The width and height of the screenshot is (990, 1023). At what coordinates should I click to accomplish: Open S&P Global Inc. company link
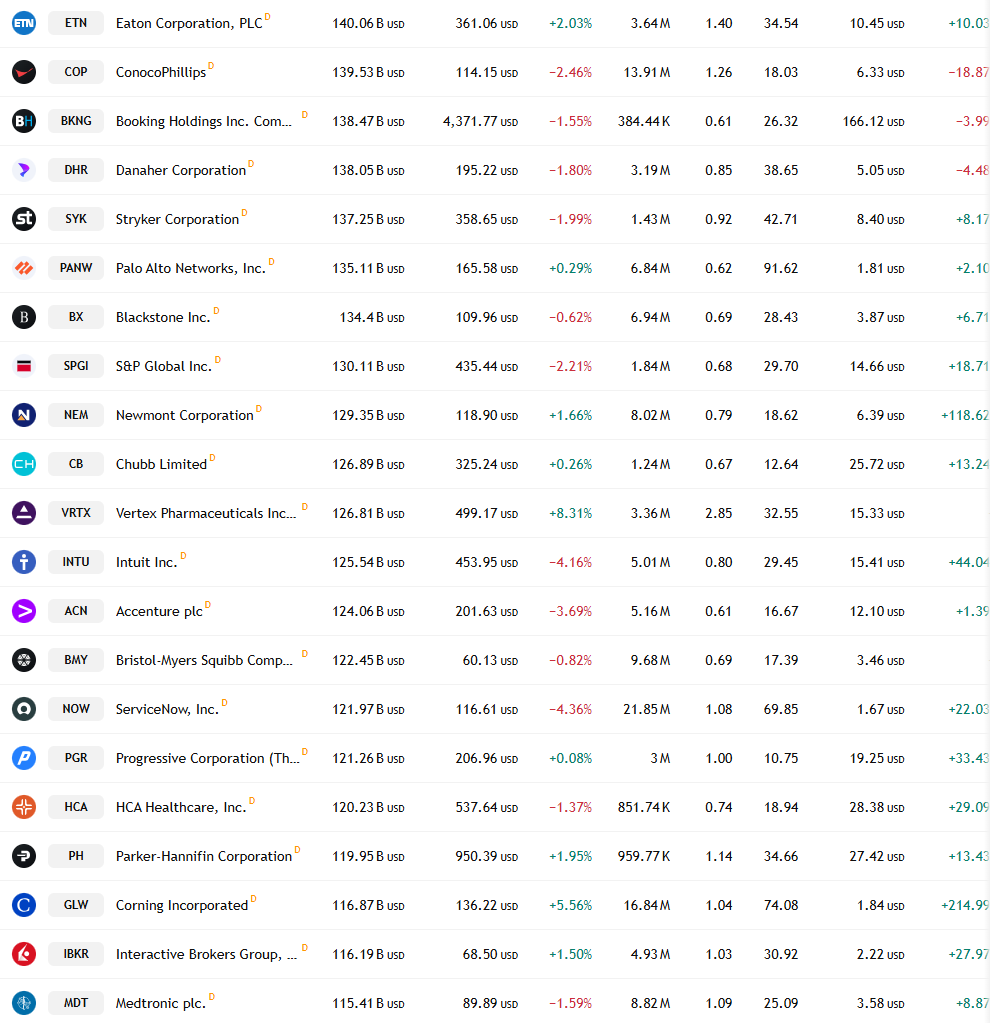[164, 366]
